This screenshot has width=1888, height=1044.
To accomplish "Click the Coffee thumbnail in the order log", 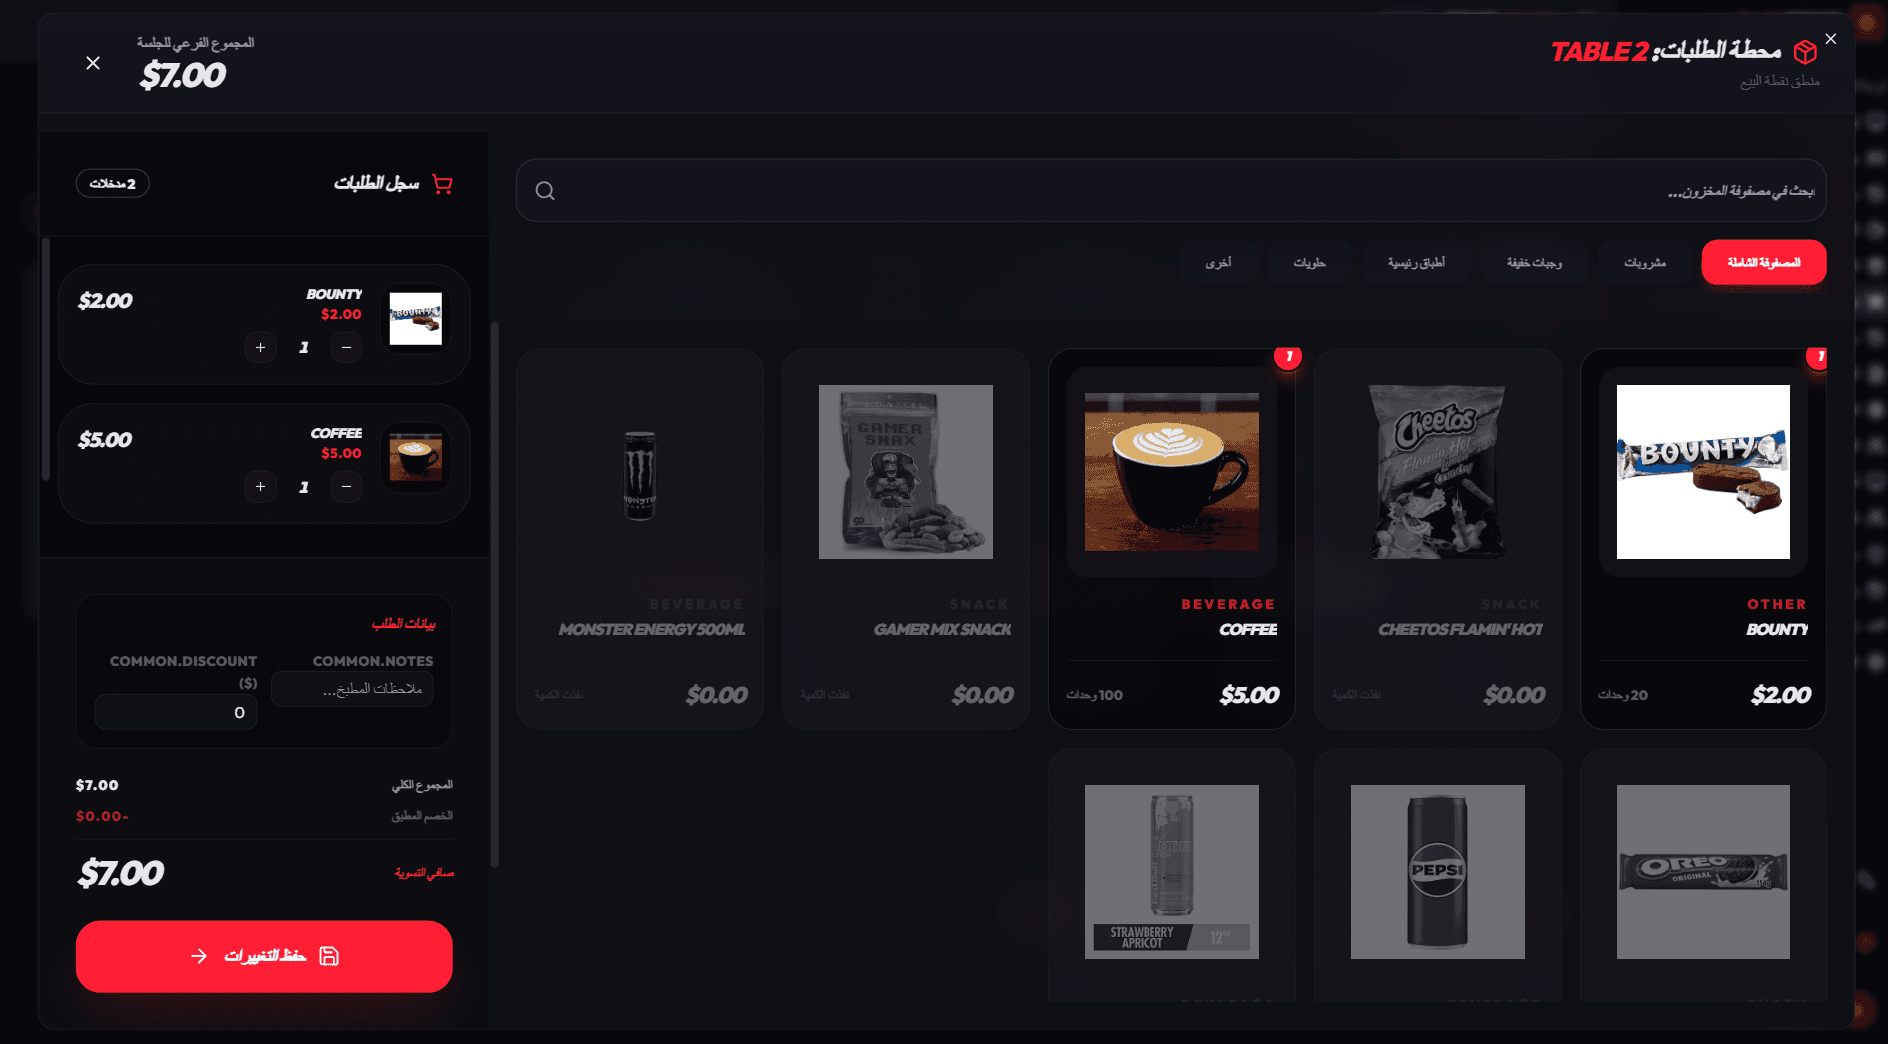I will [415, 458].
